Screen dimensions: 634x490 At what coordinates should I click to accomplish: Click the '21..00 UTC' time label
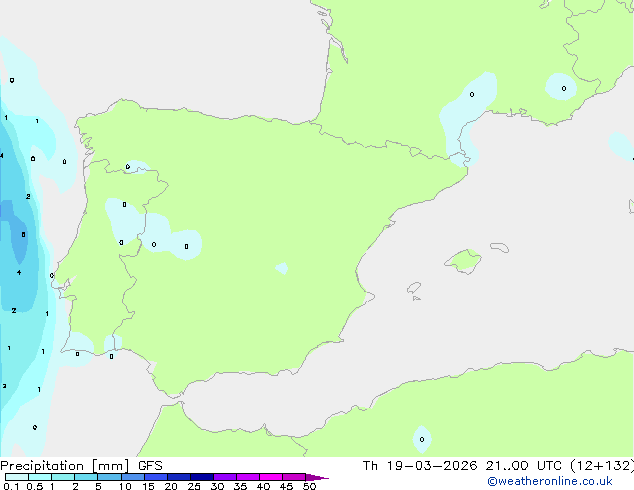point(524,466)
